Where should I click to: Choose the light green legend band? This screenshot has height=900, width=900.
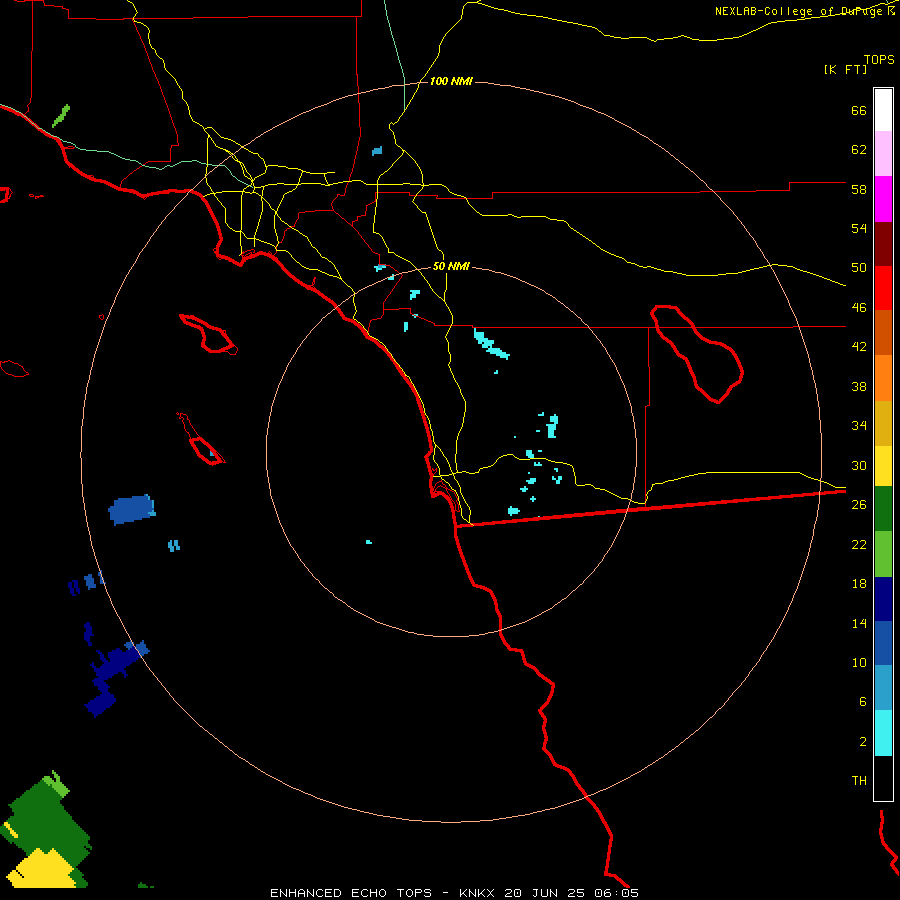883,554
